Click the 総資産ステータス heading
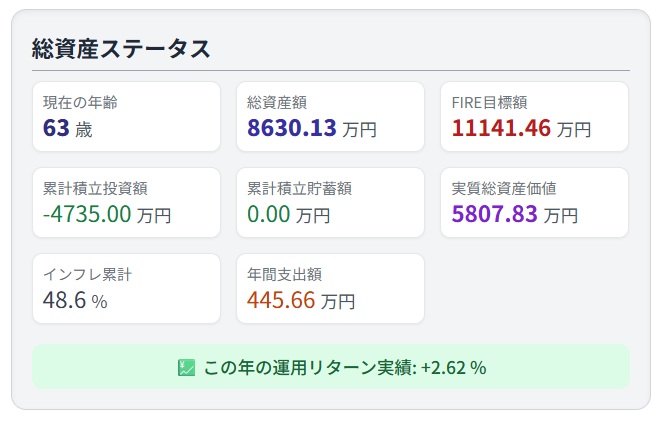 tap(121, 48)
